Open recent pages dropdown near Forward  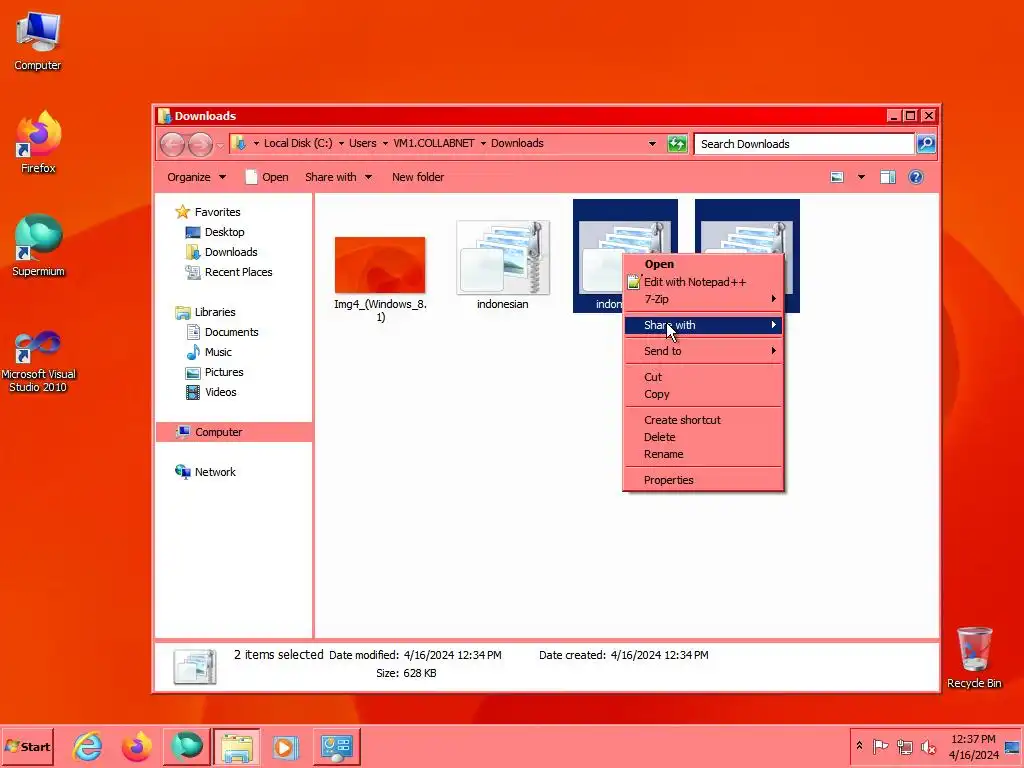tap(220, 144)
